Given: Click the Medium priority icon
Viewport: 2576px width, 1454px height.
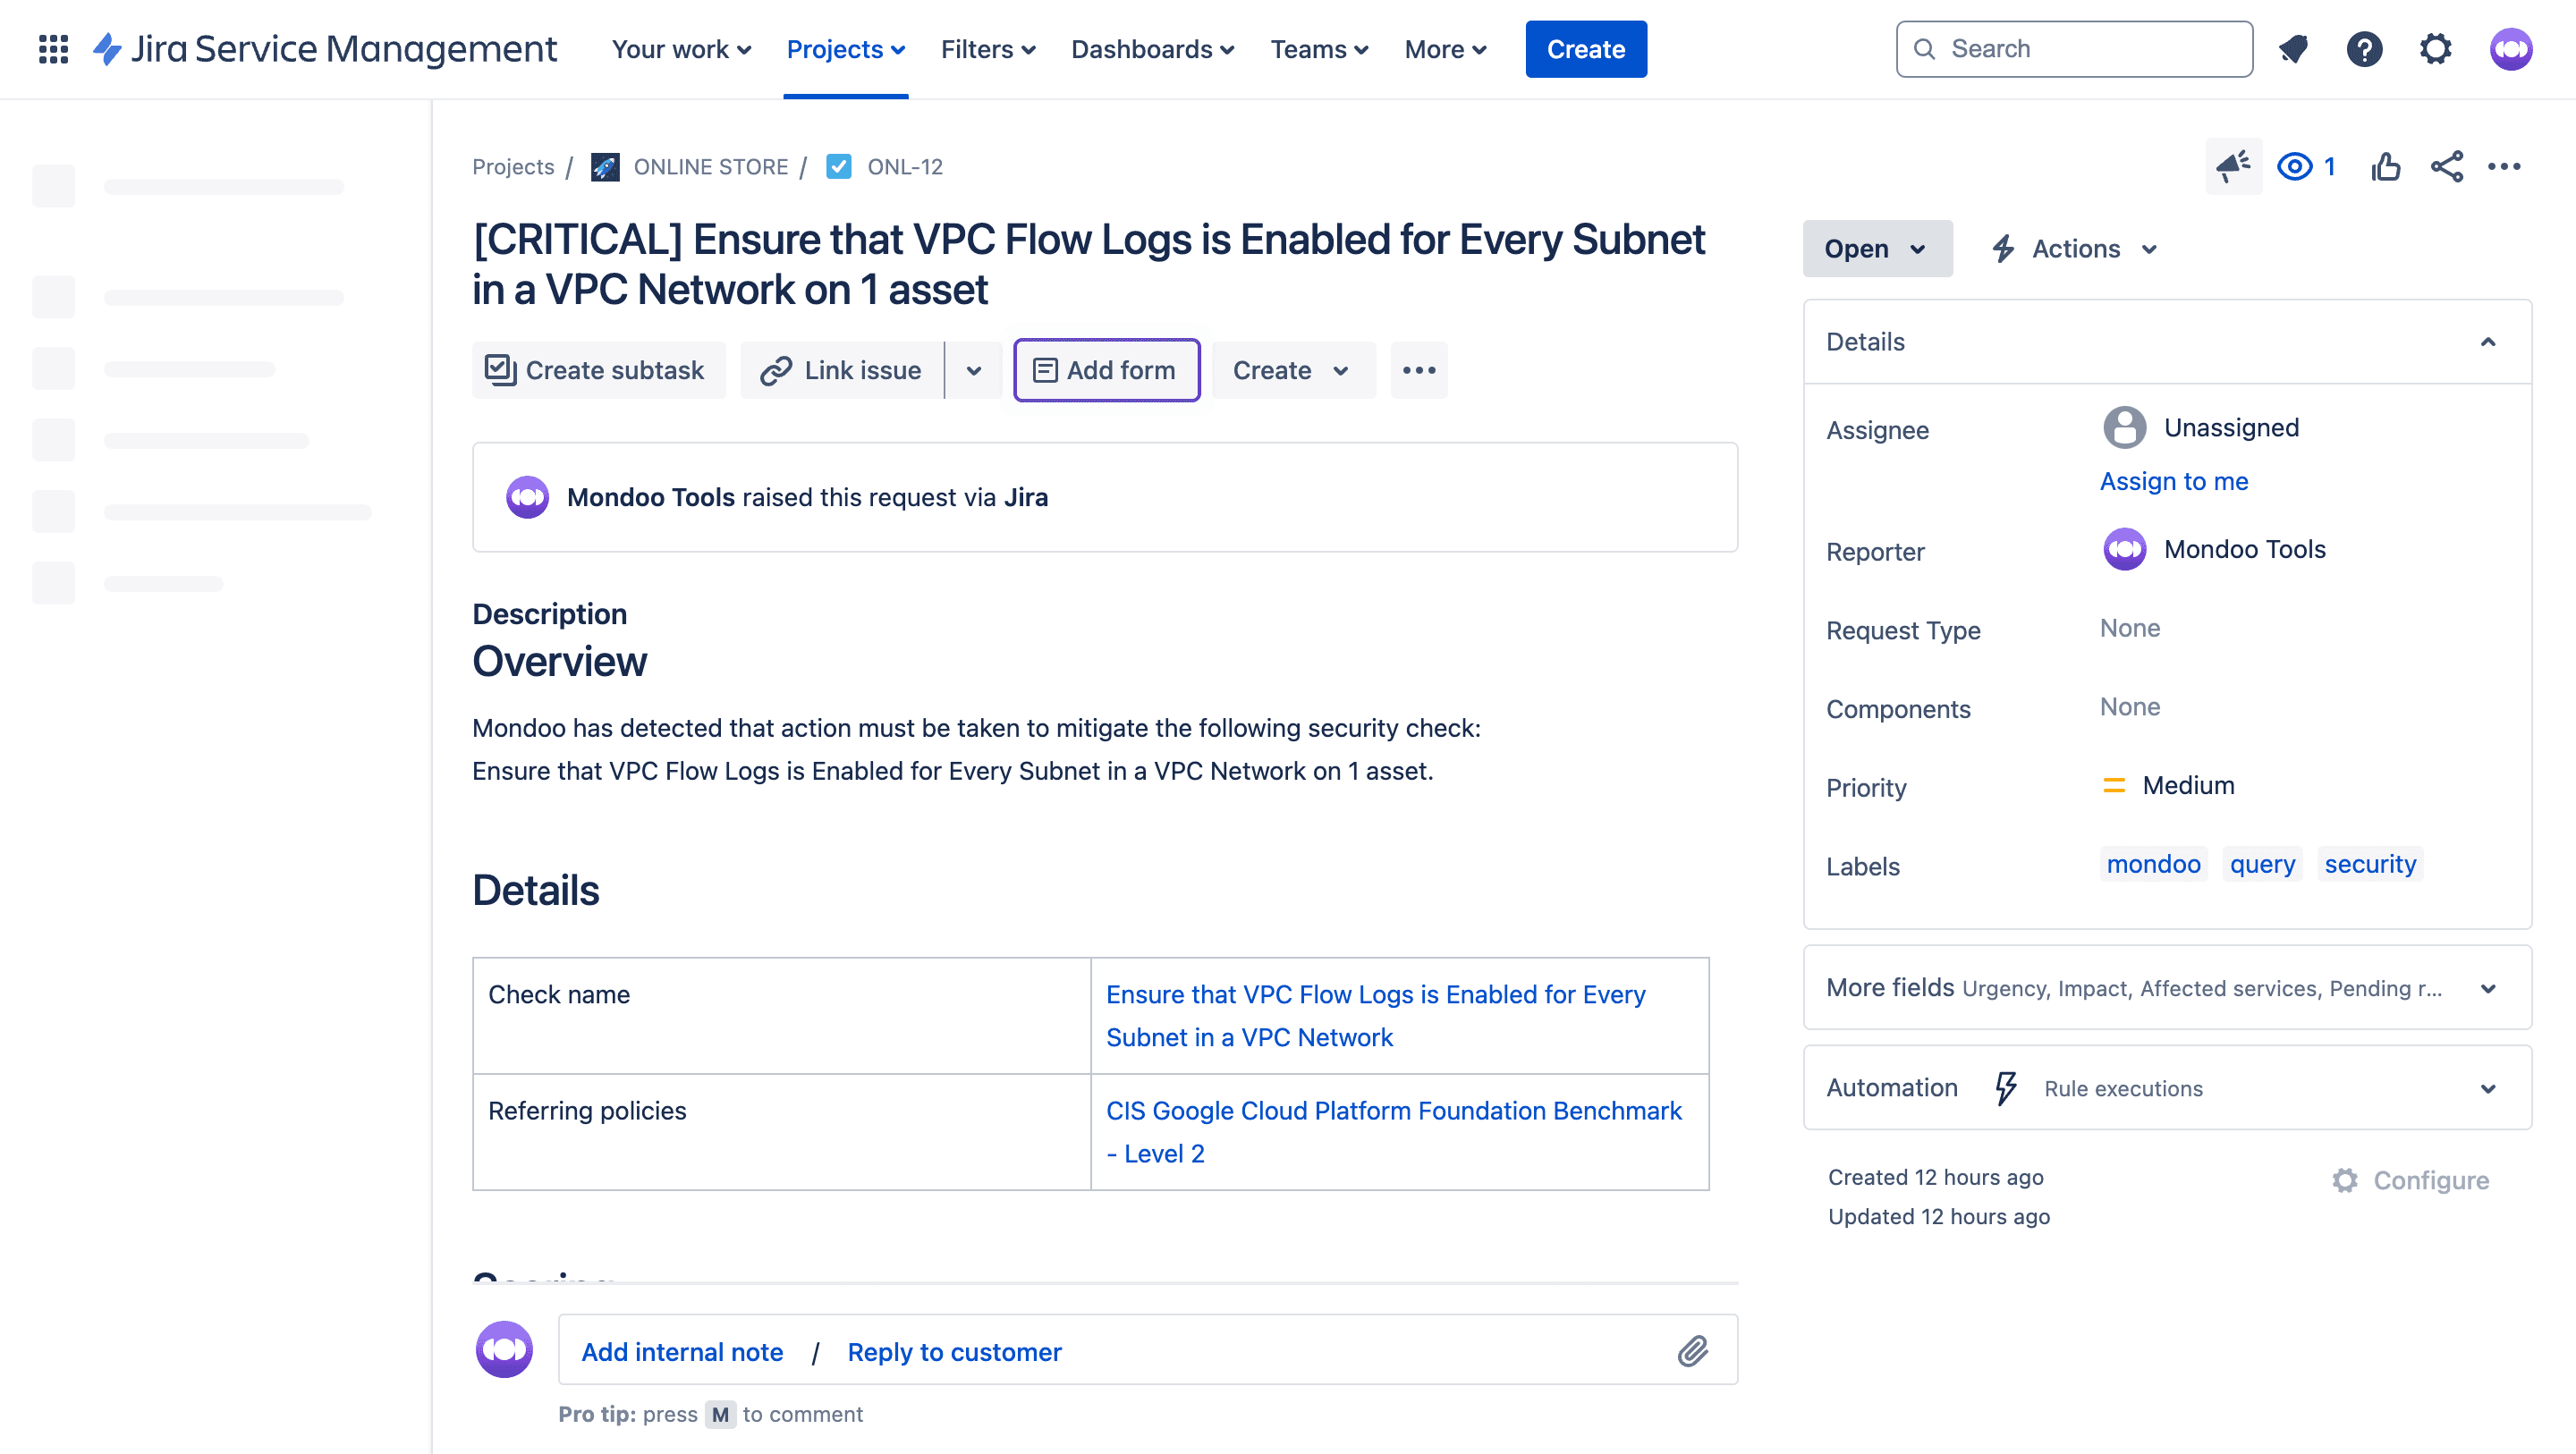Looking at the screenshot, I should pos(2114,784).
